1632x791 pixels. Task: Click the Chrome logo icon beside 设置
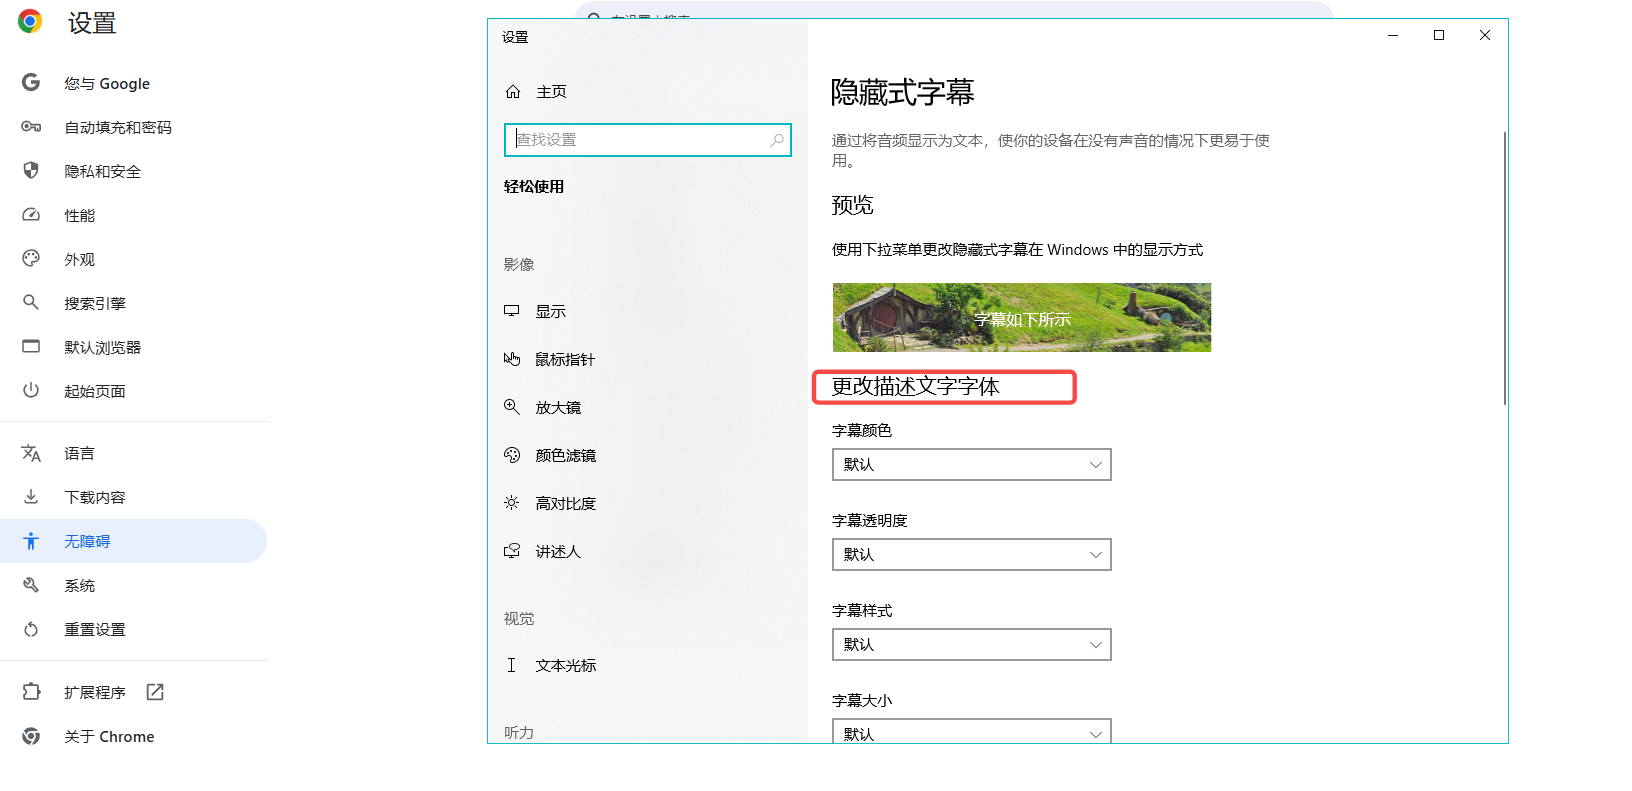click(30, 21)
